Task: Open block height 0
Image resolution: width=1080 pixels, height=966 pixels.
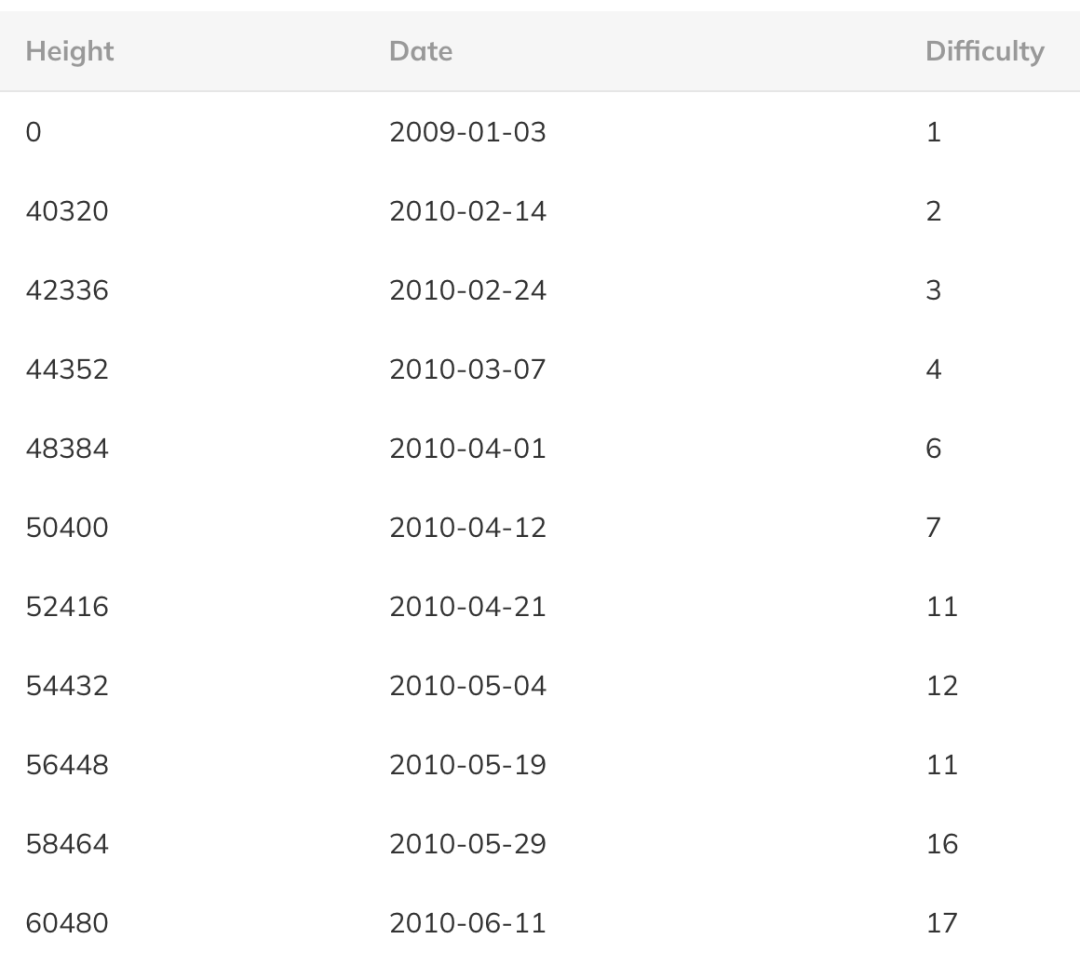Action: [33, 132]
